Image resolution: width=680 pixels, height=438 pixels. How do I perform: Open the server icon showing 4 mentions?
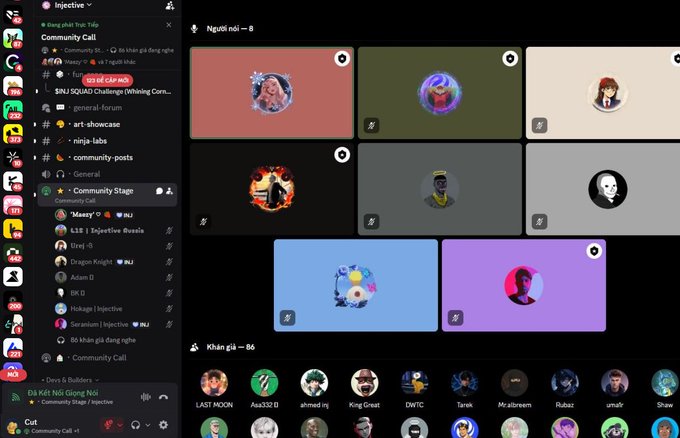(13, 62)
